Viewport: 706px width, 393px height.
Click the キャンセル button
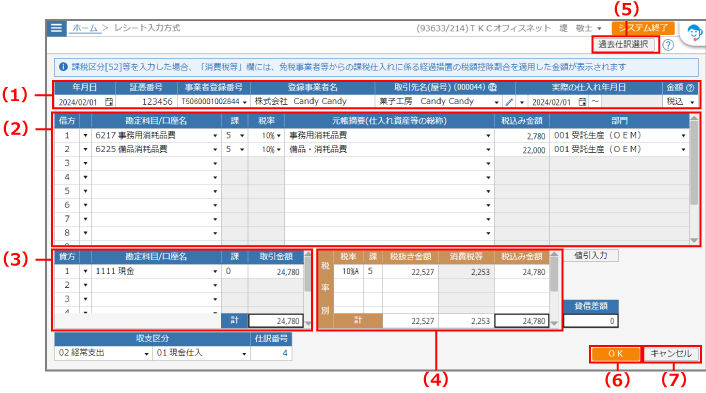(x=670, y=354)
